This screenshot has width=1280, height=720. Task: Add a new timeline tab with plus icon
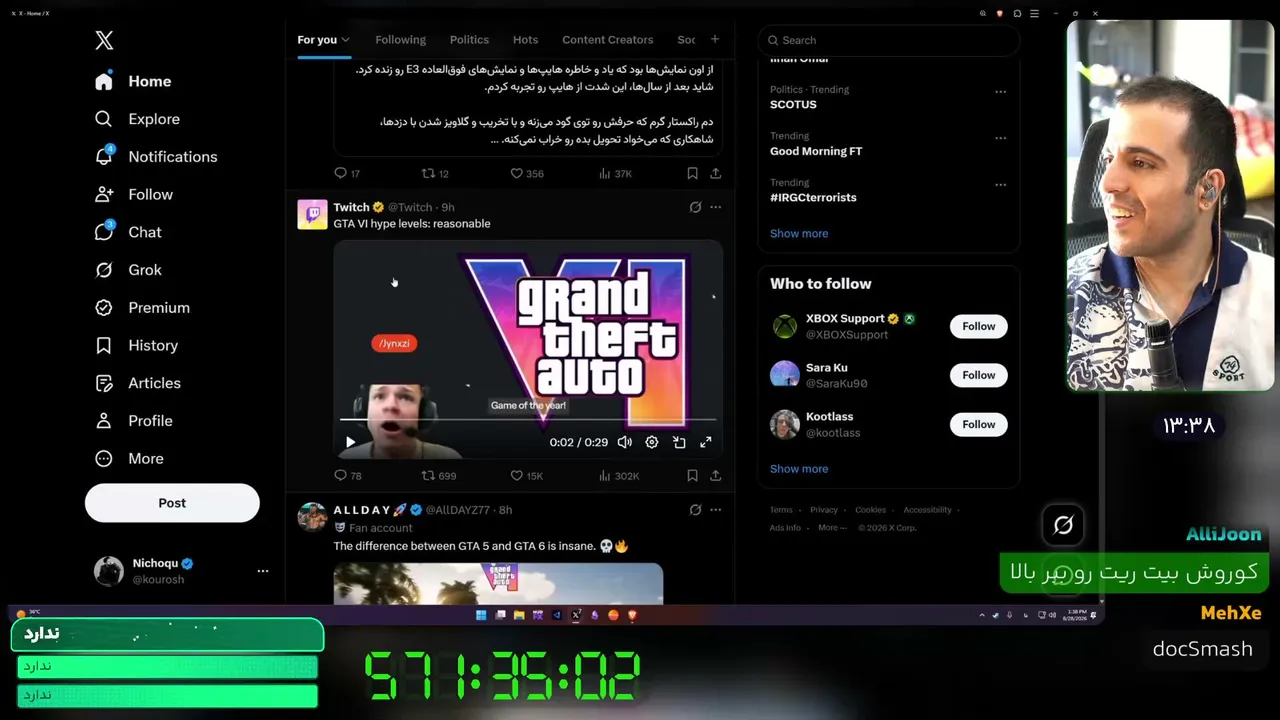coord(714,39)
